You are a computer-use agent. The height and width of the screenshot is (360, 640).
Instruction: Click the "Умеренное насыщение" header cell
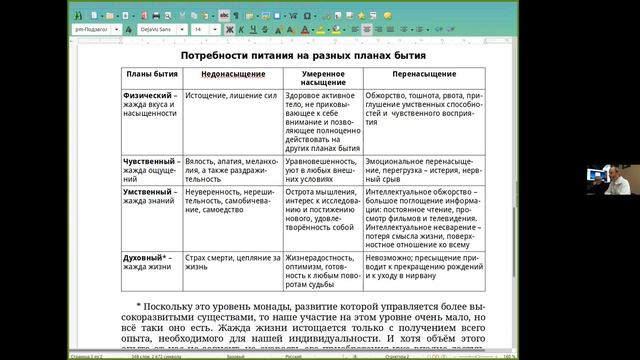pos(323,78)
